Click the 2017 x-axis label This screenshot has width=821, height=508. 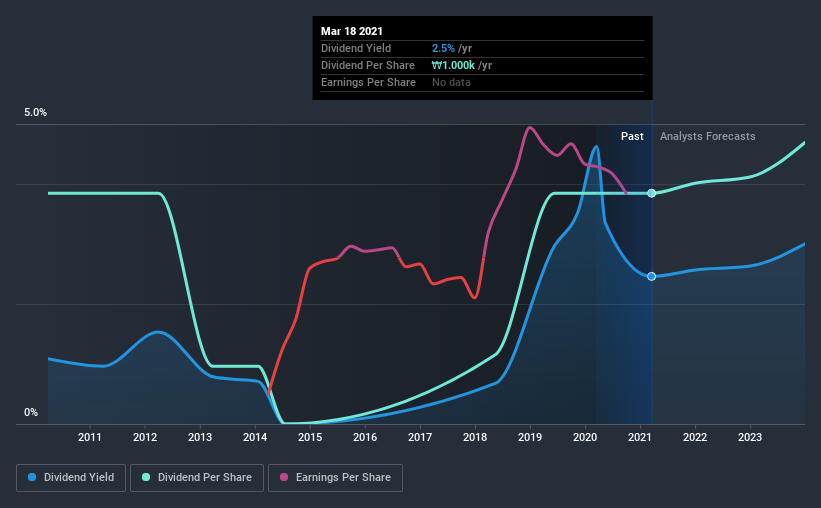click(x=420, y=437)
